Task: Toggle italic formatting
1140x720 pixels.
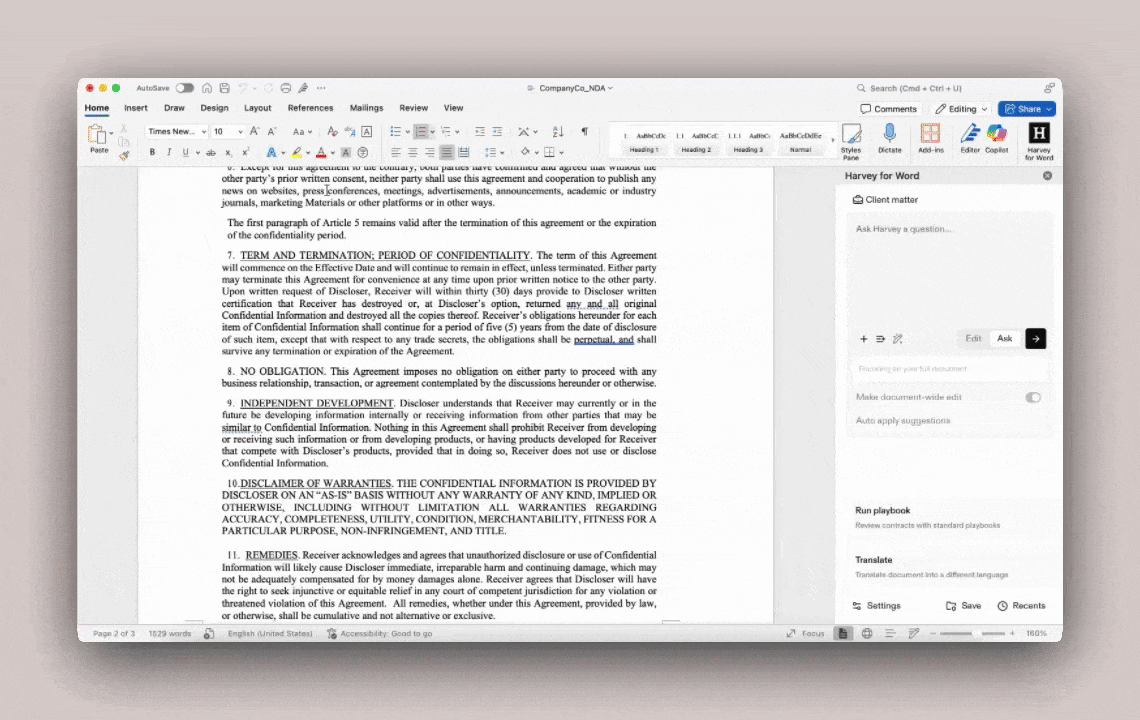Action: 169,152
